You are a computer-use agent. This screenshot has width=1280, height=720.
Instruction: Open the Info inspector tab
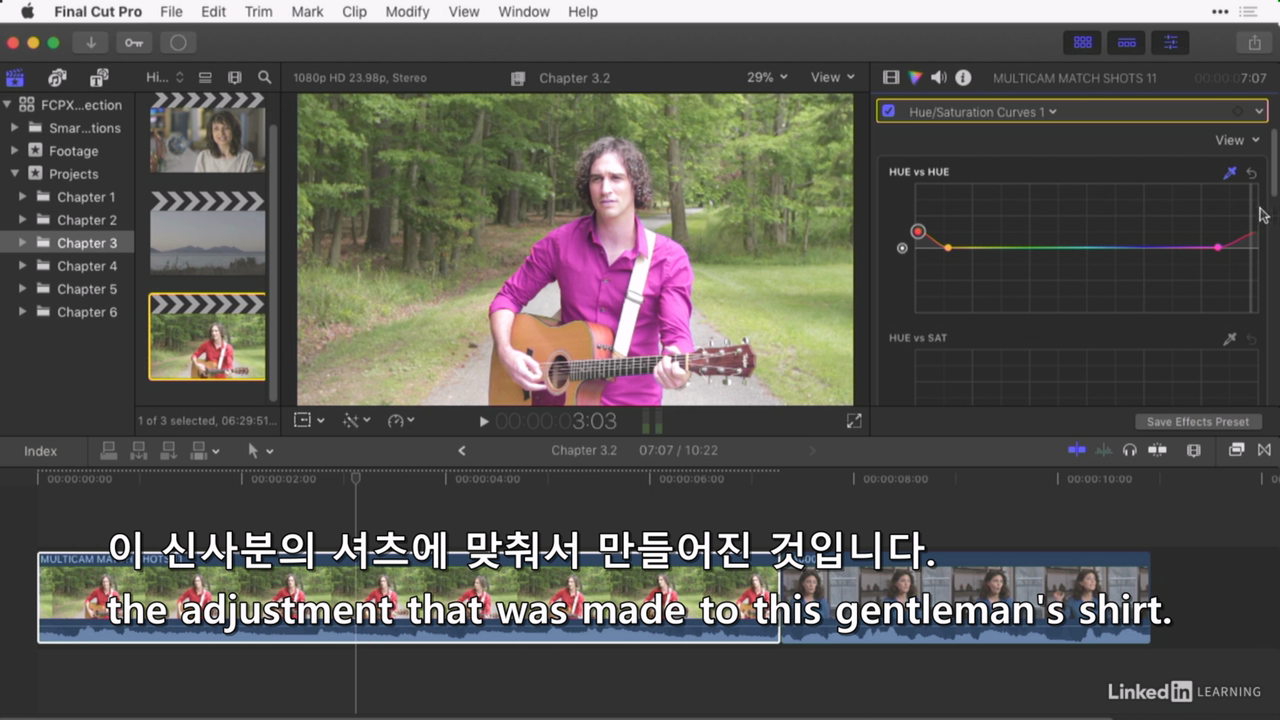coord(963,77)
